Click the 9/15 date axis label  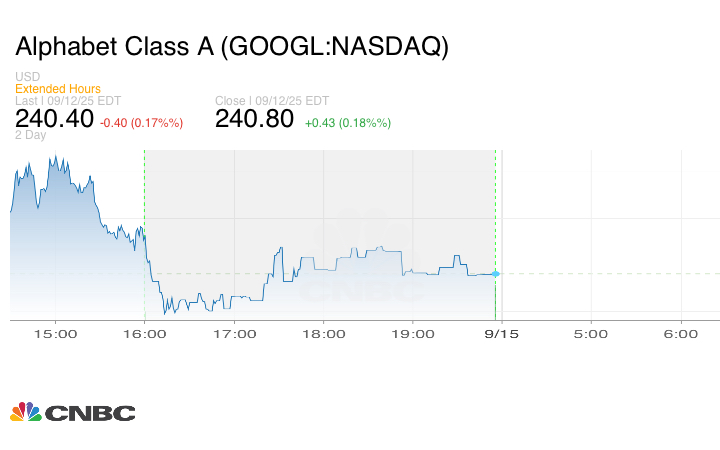tap(501, 333)
